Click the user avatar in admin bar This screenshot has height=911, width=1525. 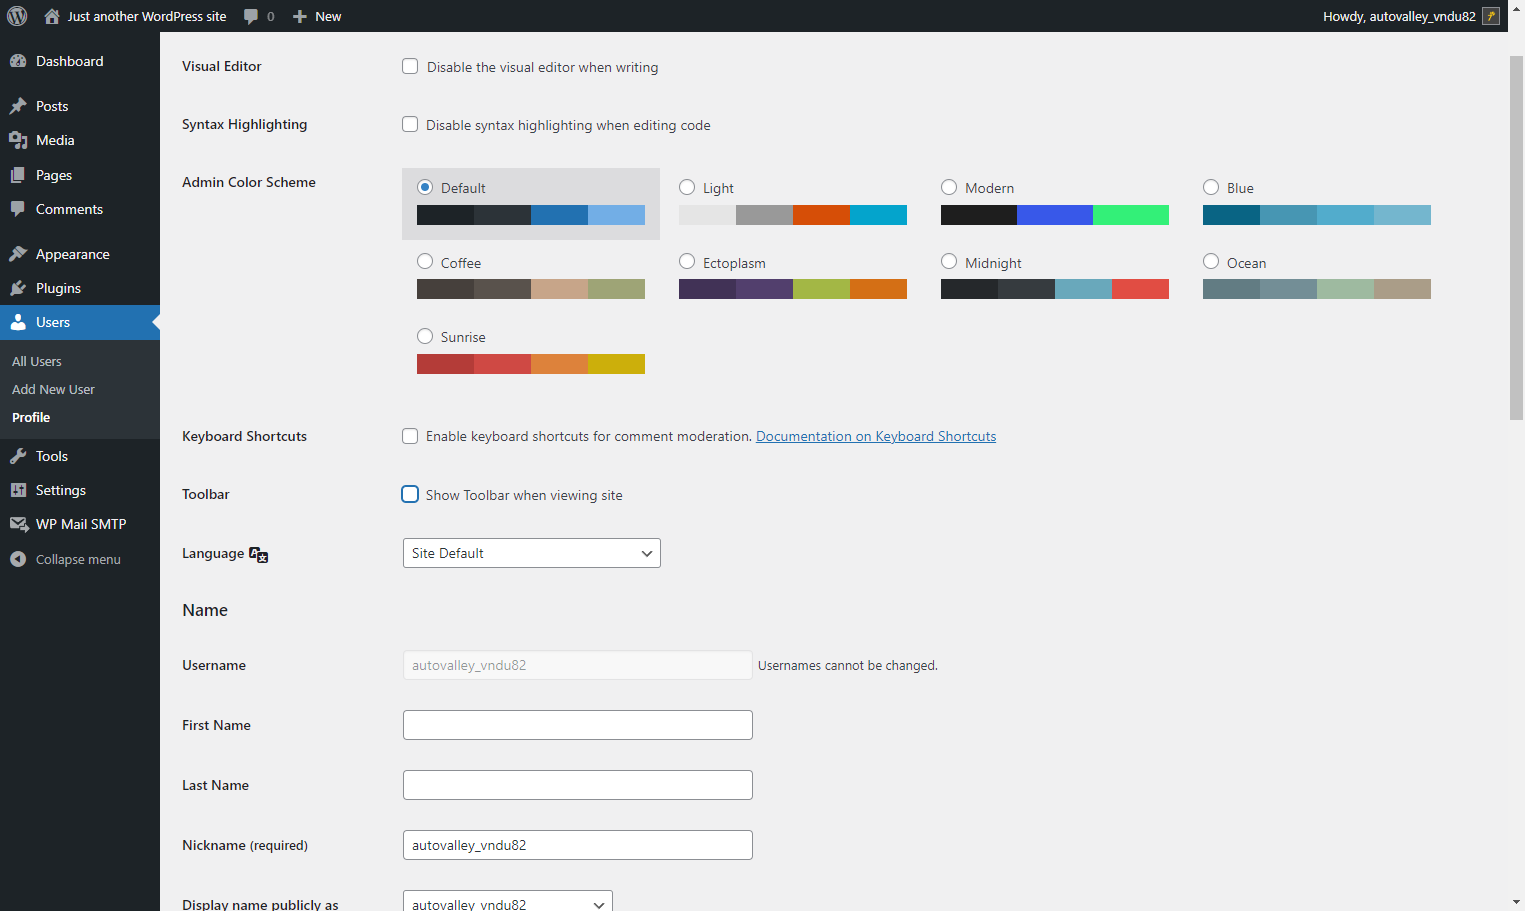point(1491,16)
